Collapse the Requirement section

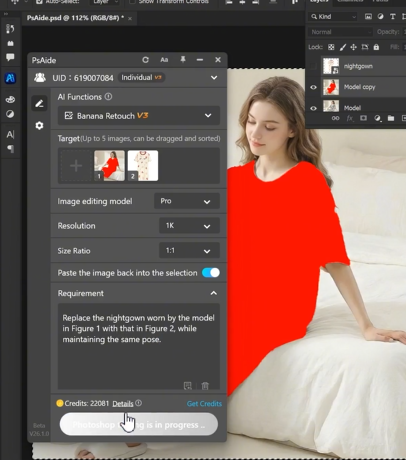pos(214,293)
